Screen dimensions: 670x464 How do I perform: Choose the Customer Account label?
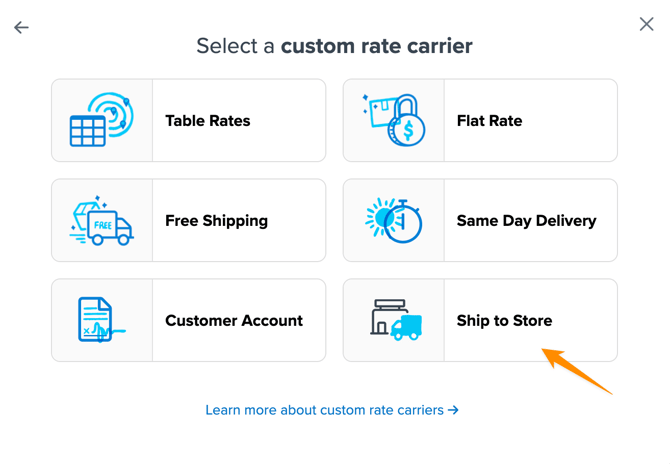click(x=234, y=321)
